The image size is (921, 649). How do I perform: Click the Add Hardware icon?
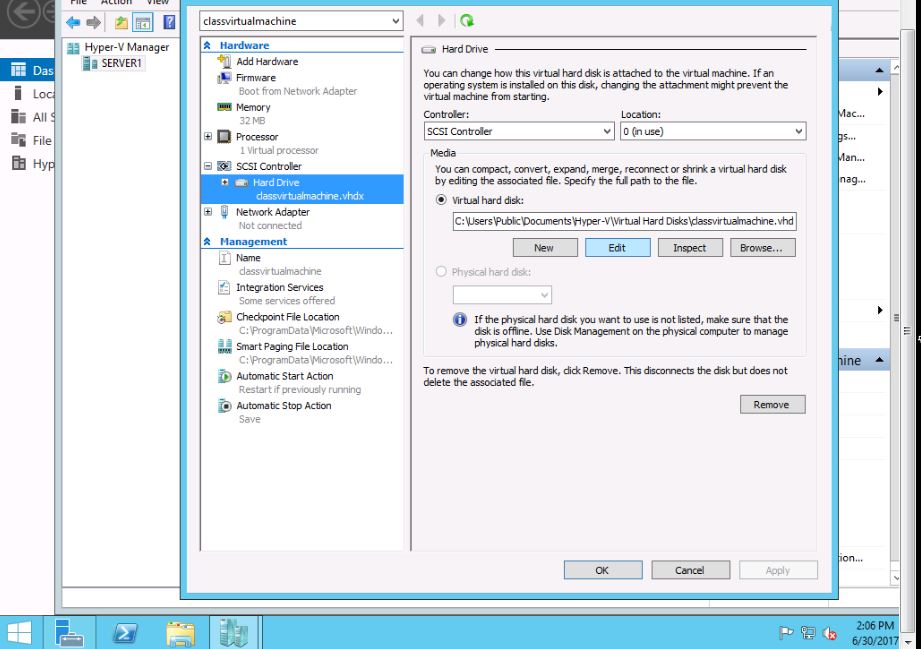(224, 61)
